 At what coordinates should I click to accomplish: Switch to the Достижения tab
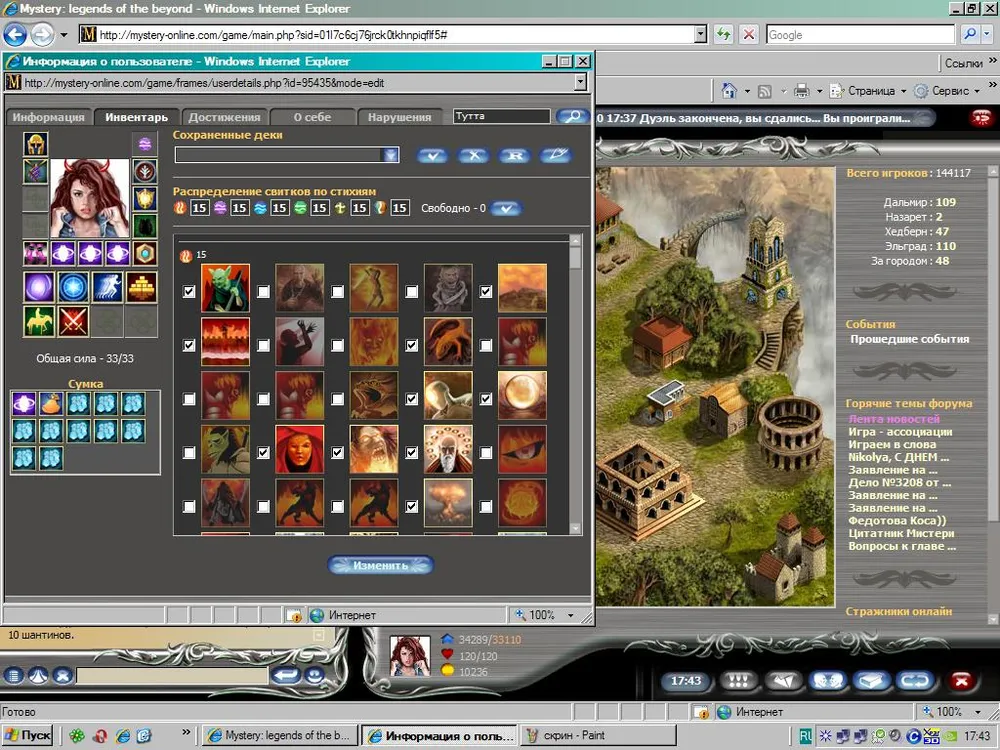224,117
